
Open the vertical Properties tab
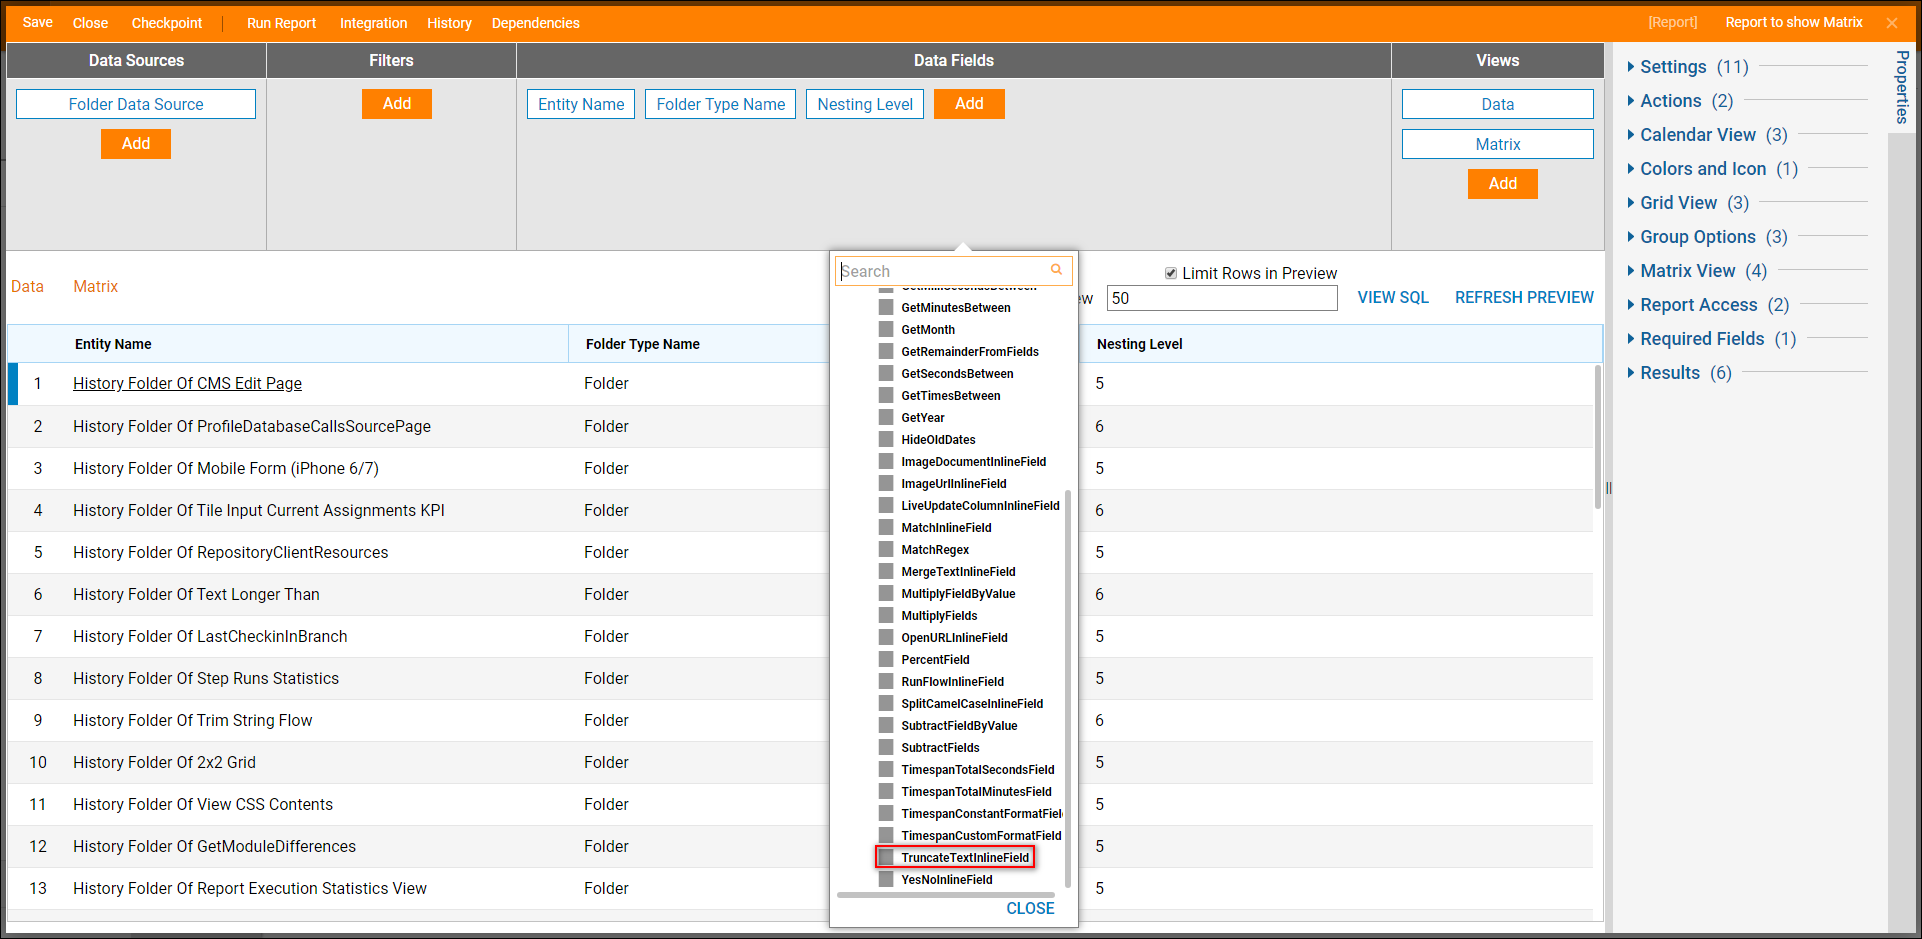pyautogui.click(x=1902, y=87)
